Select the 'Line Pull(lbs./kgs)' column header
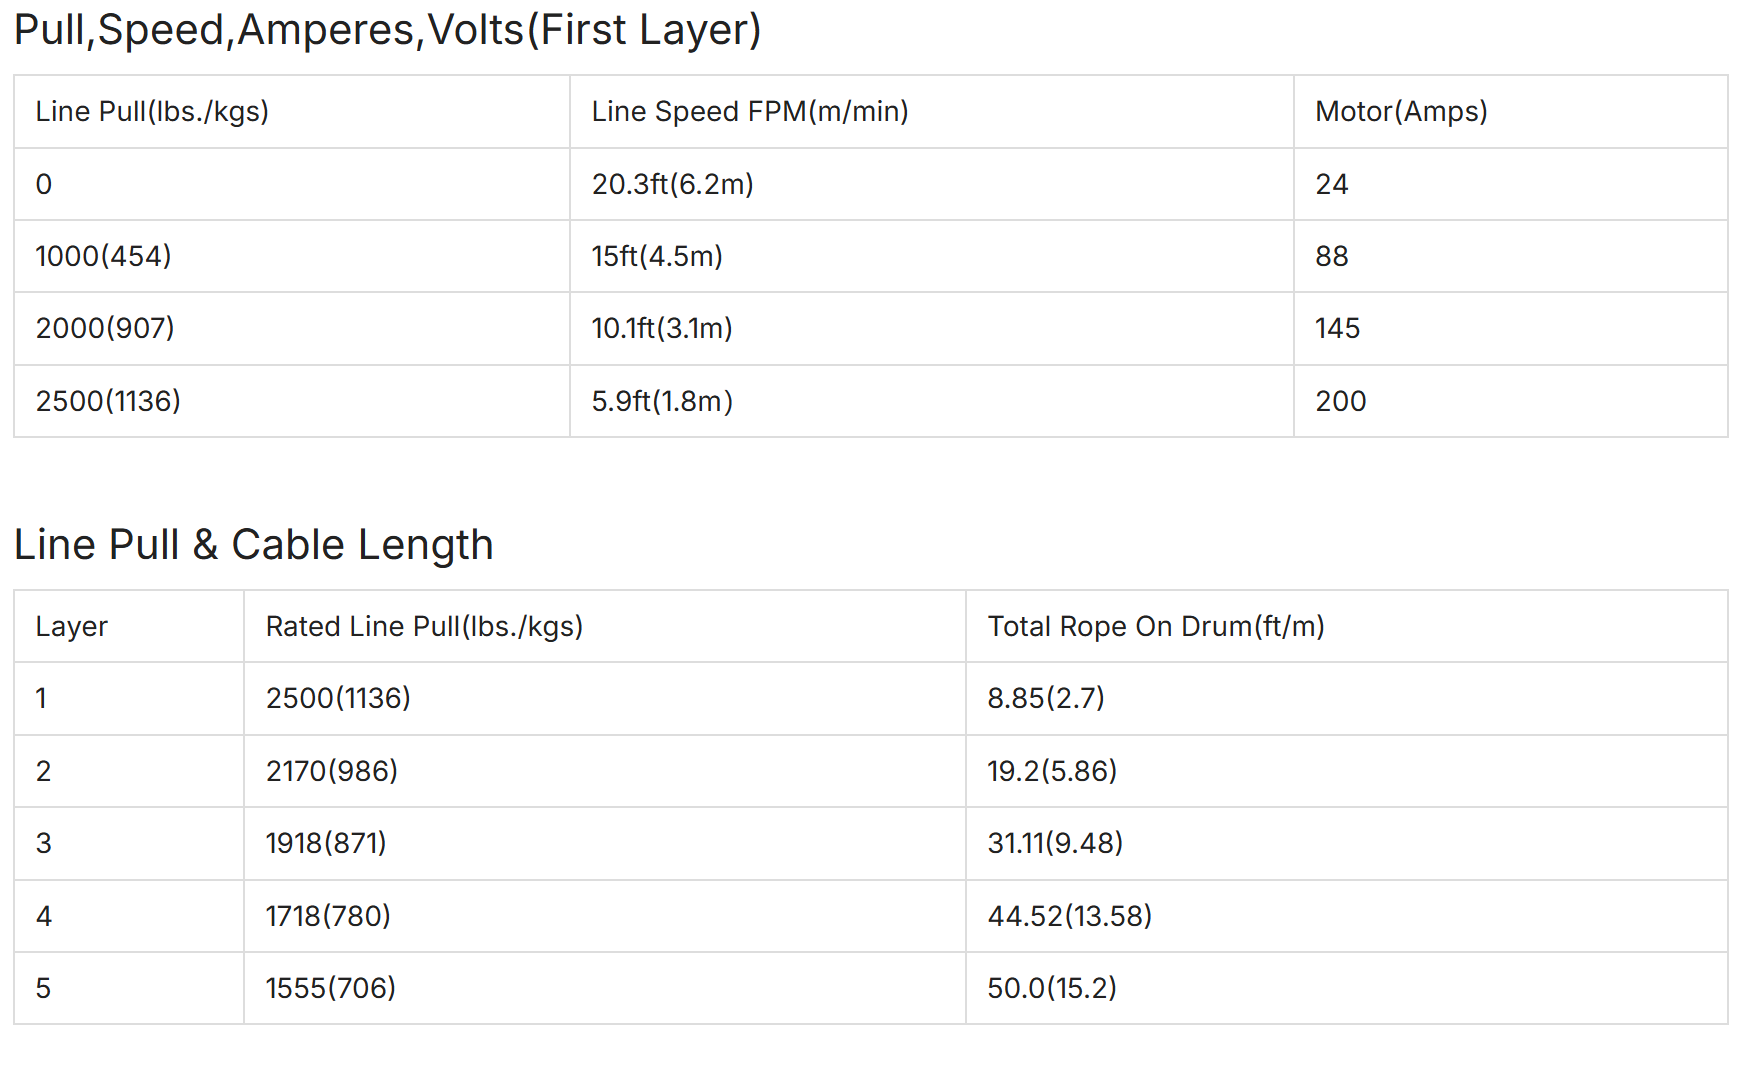The image size is (1741, 1067). (292, 111)
